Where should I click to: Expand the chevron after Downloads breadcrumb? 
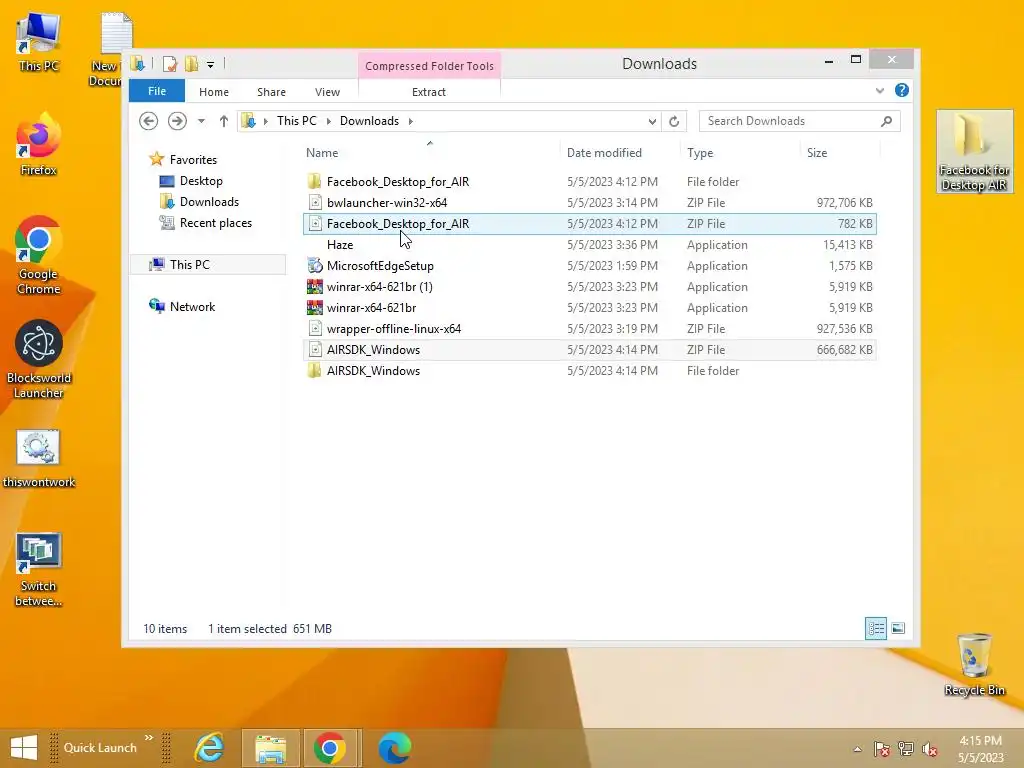pos(411,121)
